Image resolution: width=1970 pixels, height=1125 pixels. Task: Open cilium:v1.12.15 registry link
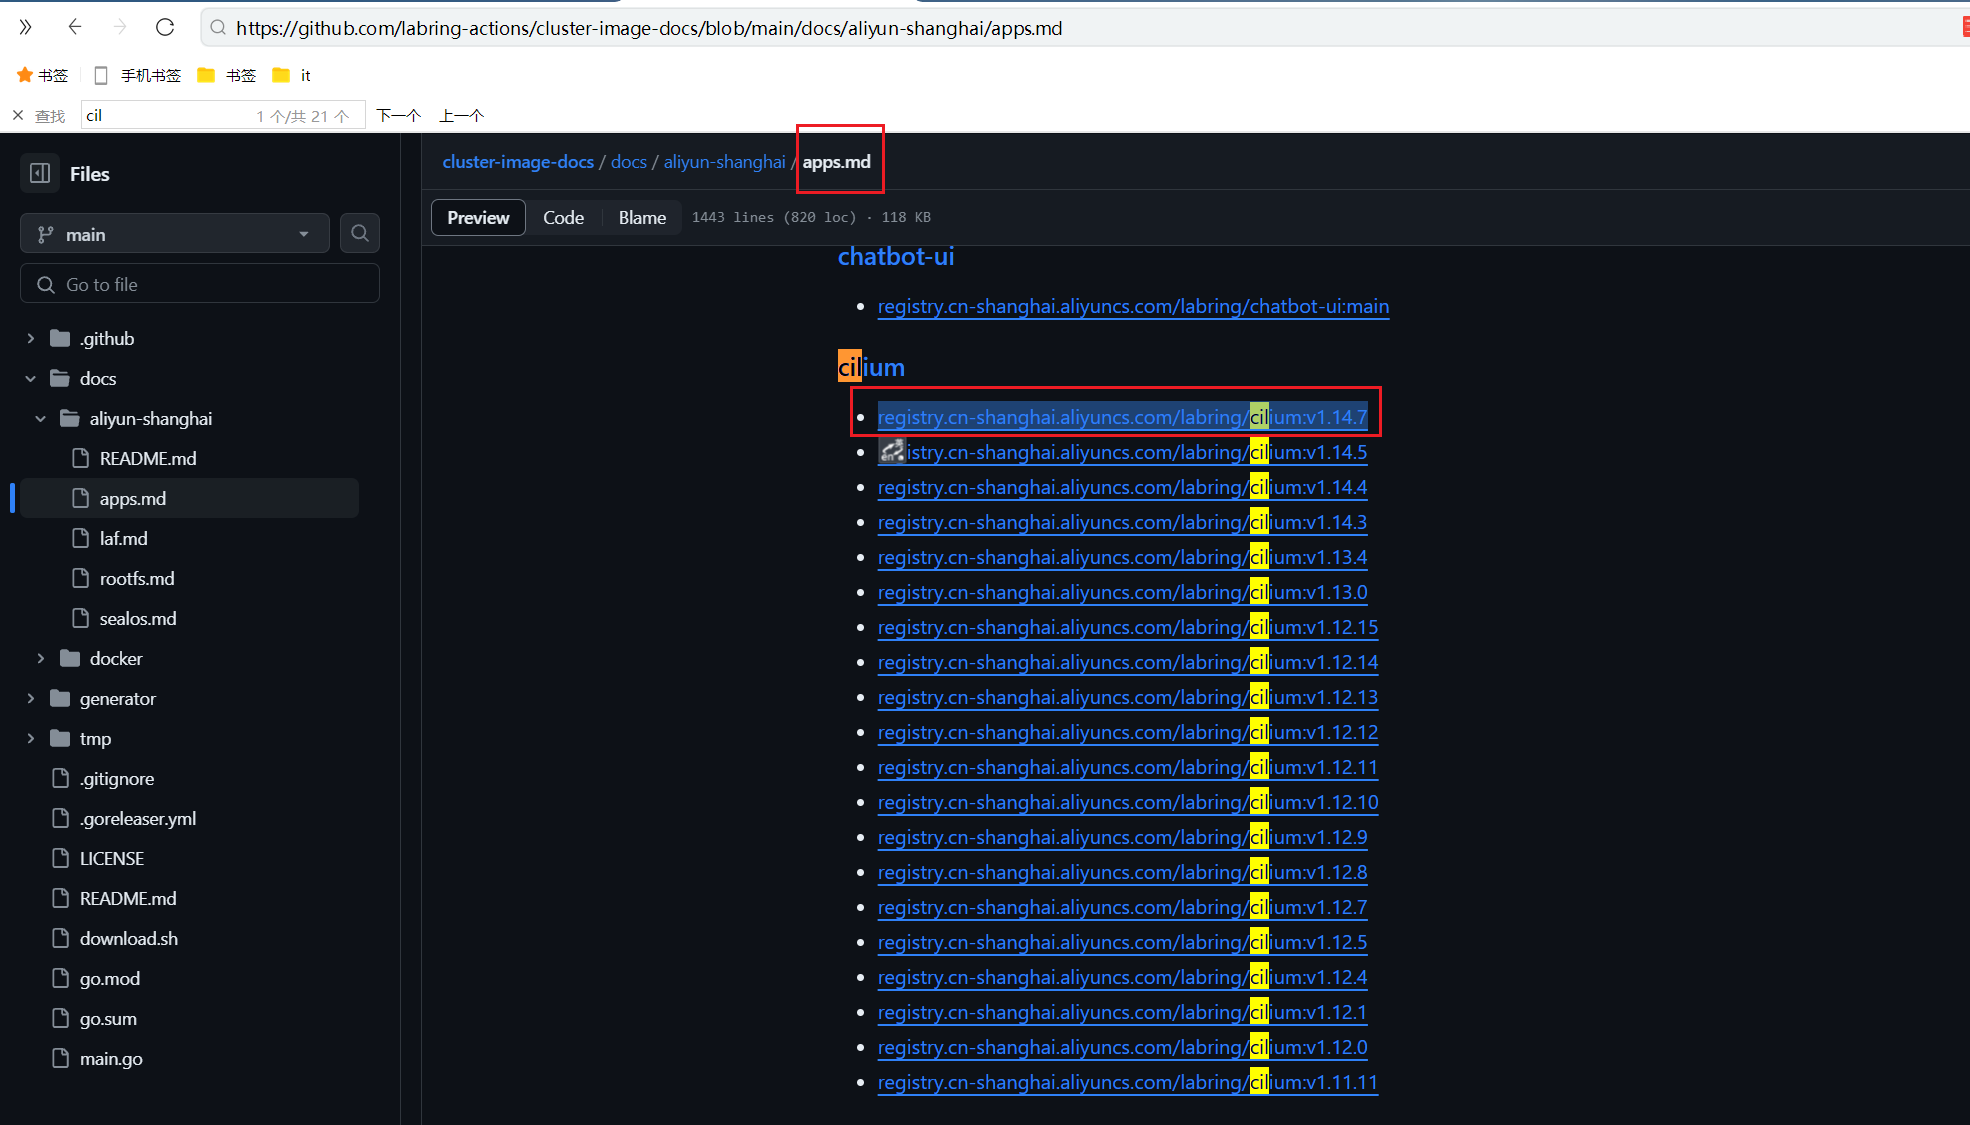point(1128,627)
